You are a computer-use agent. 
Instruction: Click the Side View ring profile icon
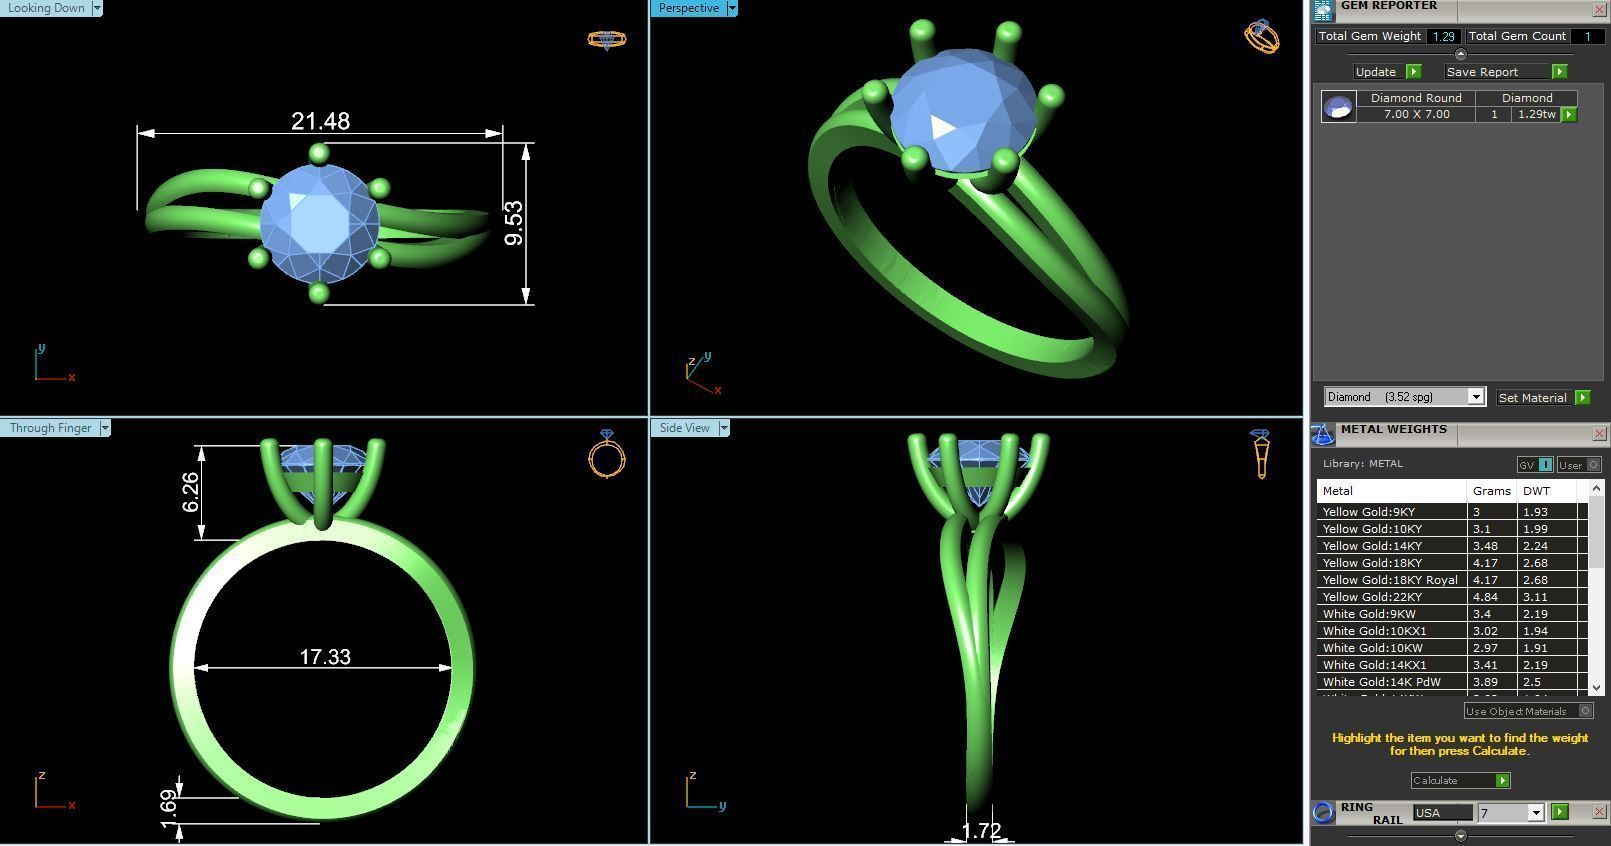[1260, 454]
